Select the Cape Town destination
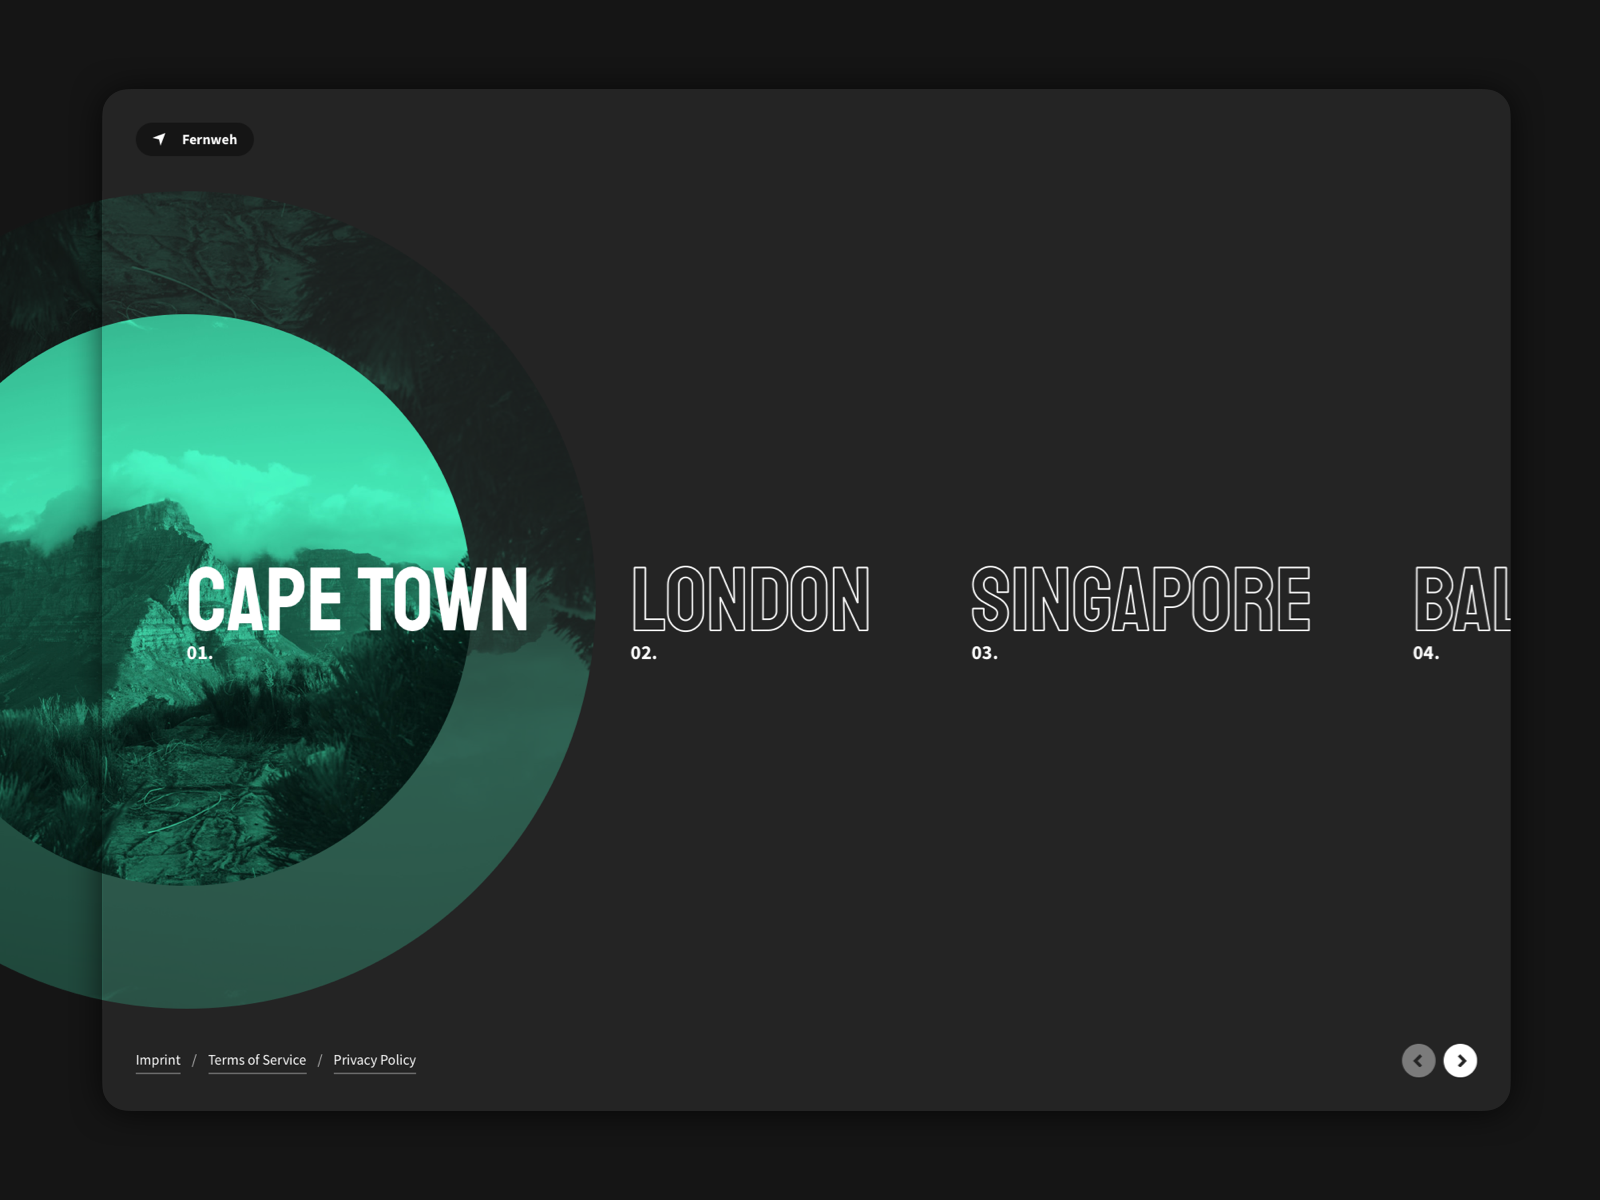Viewport: 1600px width, 1200px height. (357, 599)
